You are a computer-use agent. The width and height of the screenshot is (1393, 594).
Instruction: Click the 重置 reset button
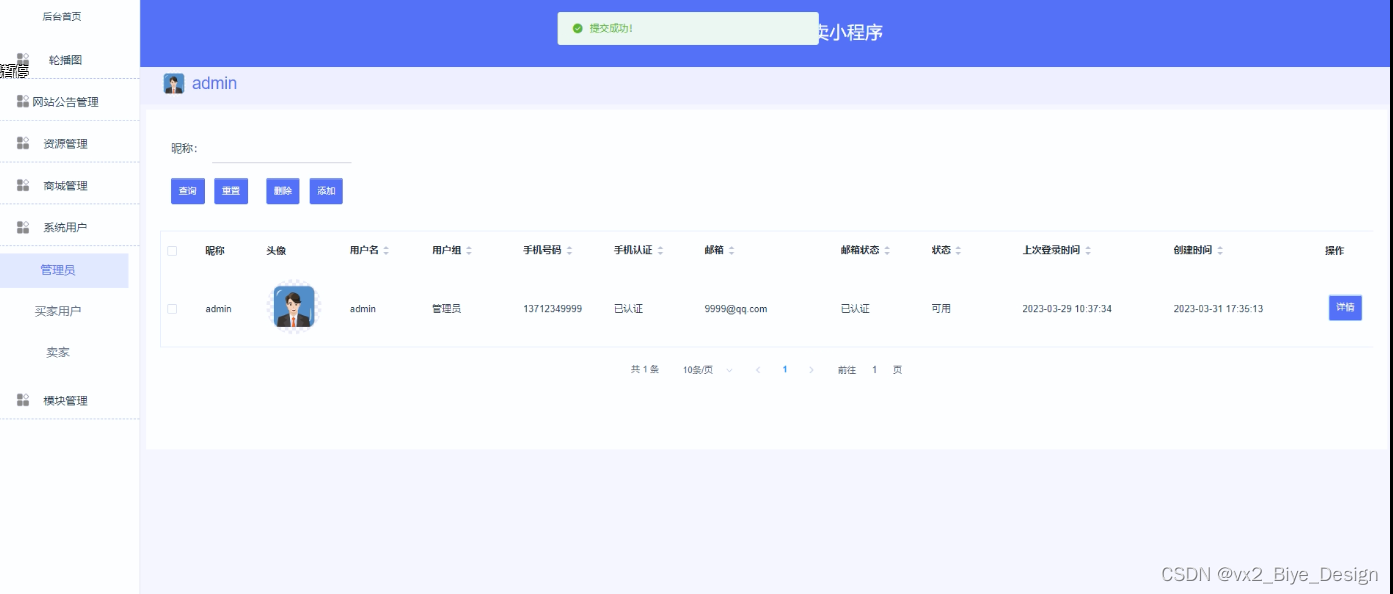tap(231, 191)
